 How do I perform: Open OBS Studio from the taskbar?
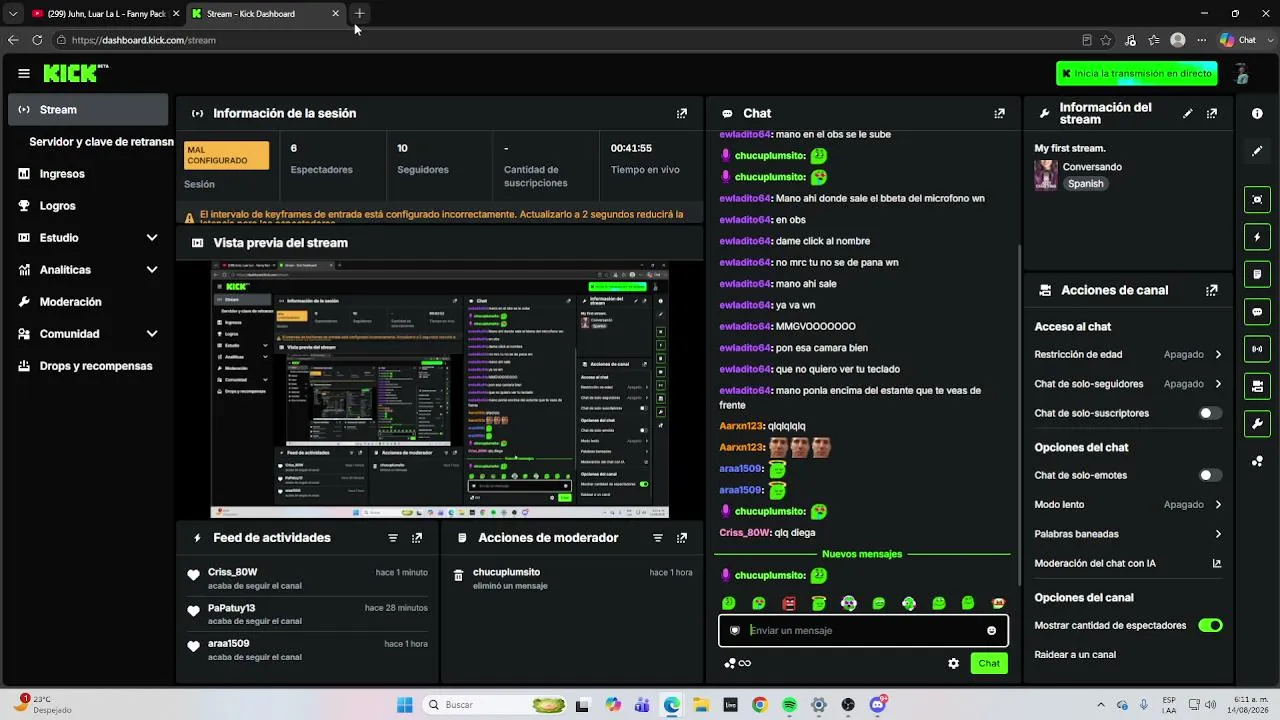click(x=848, y=705)
